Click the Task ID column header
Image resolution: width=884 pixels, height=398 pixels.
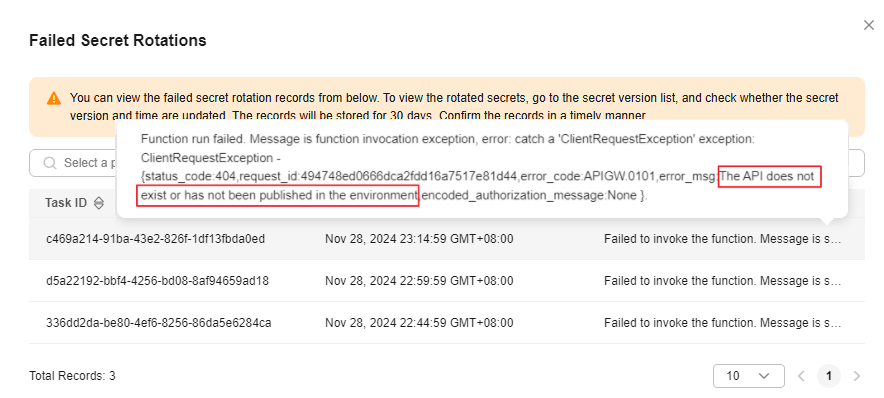(x=66, y=203)
